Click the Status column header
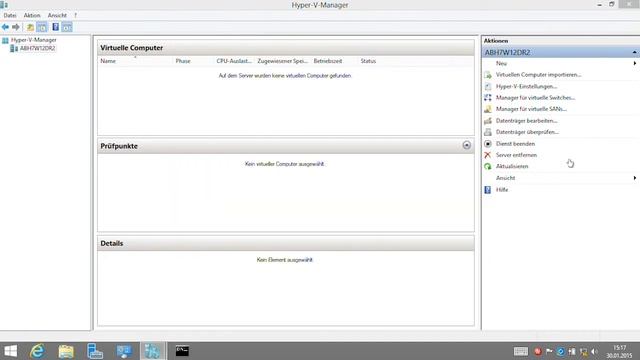The width and height of the screenshot is (640, 360). click(x=368, y=61)
